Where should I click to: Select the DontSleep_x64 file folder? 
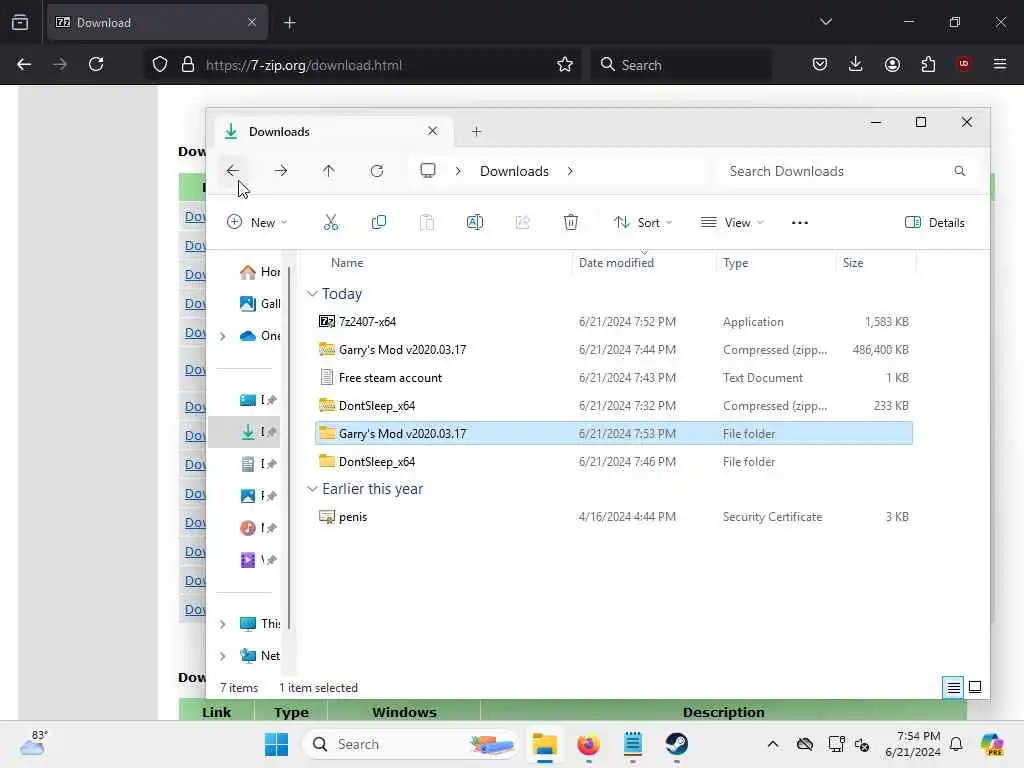pyautogui.click(x=614, y=462)
